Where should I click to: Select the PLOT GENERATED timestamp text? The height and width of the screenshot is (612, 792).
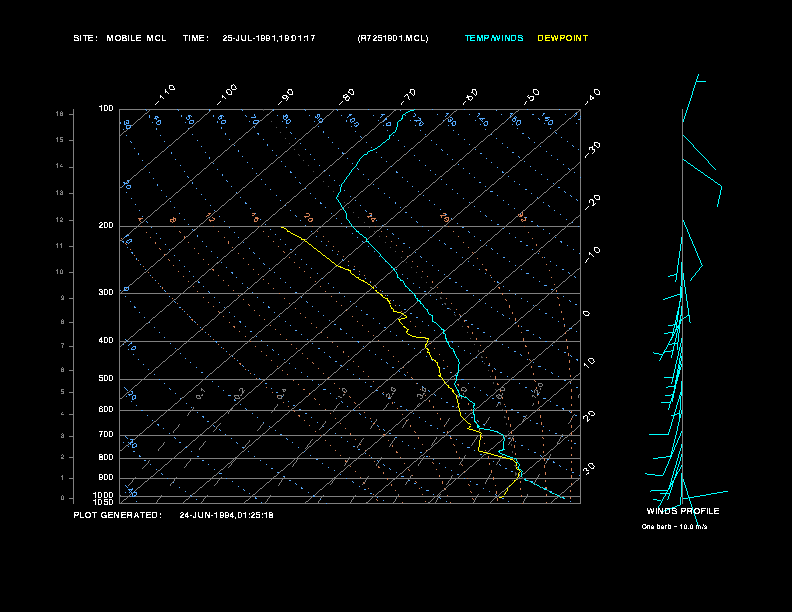[174, 515]
